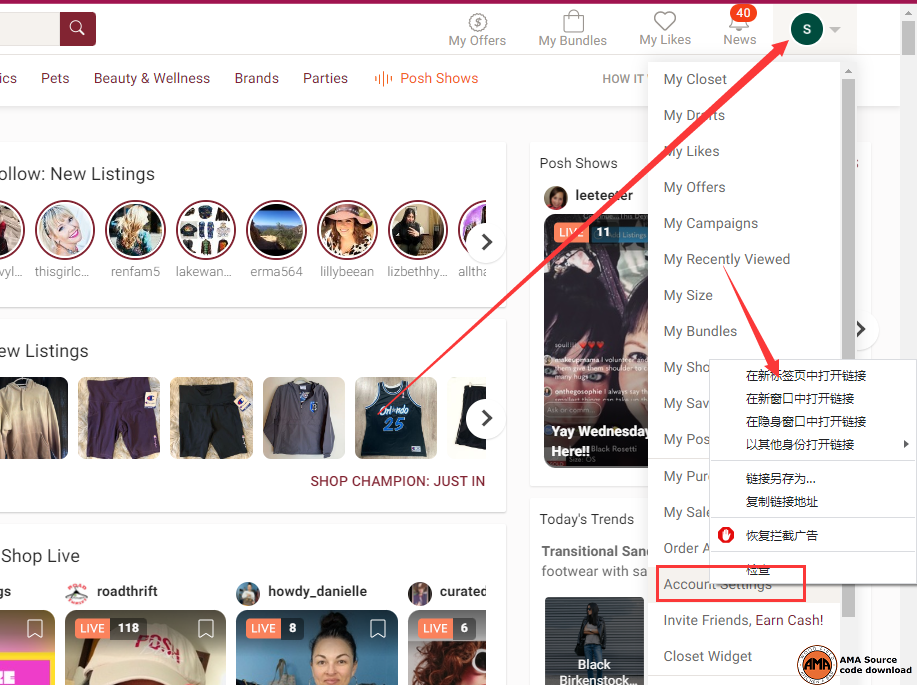Bookmark the howdy_danielle live show

tap(378, 628)
